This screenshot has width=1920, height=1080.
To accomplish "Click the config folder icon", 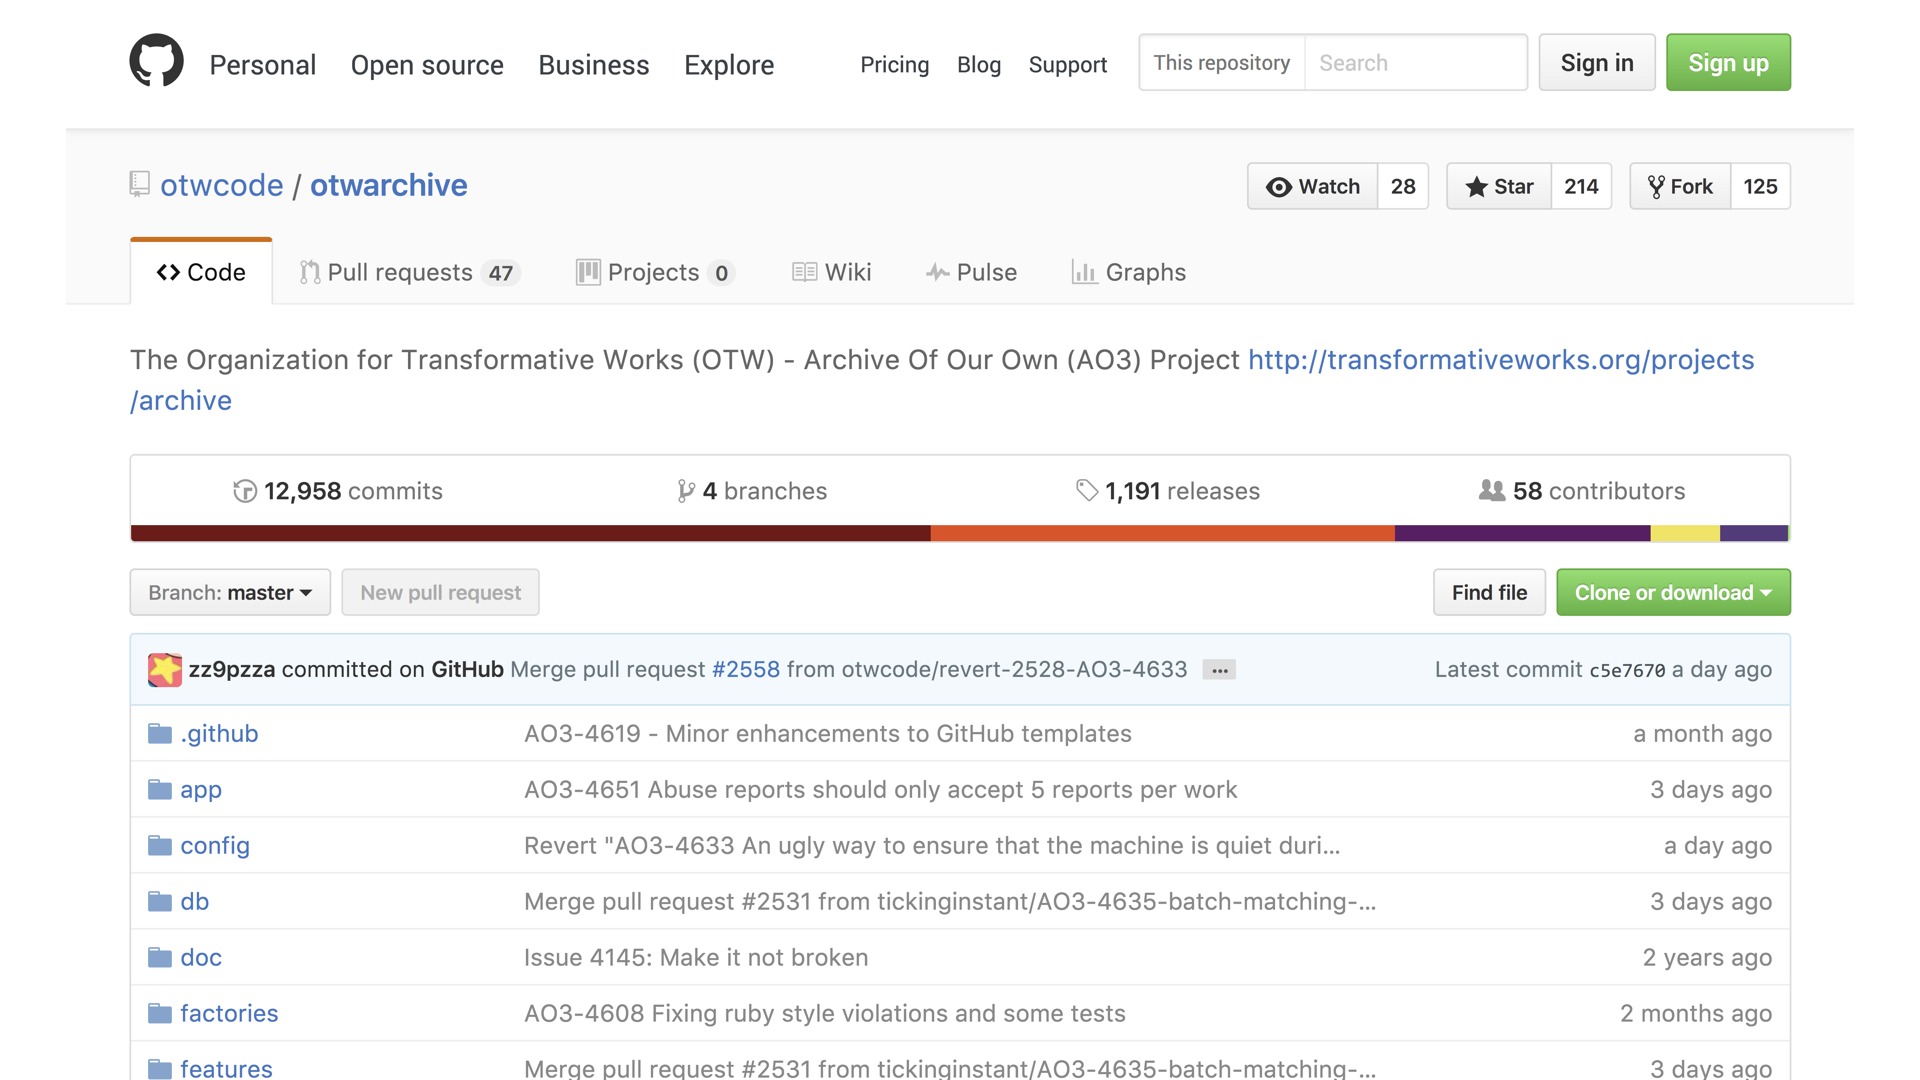I will pos(160,846).
